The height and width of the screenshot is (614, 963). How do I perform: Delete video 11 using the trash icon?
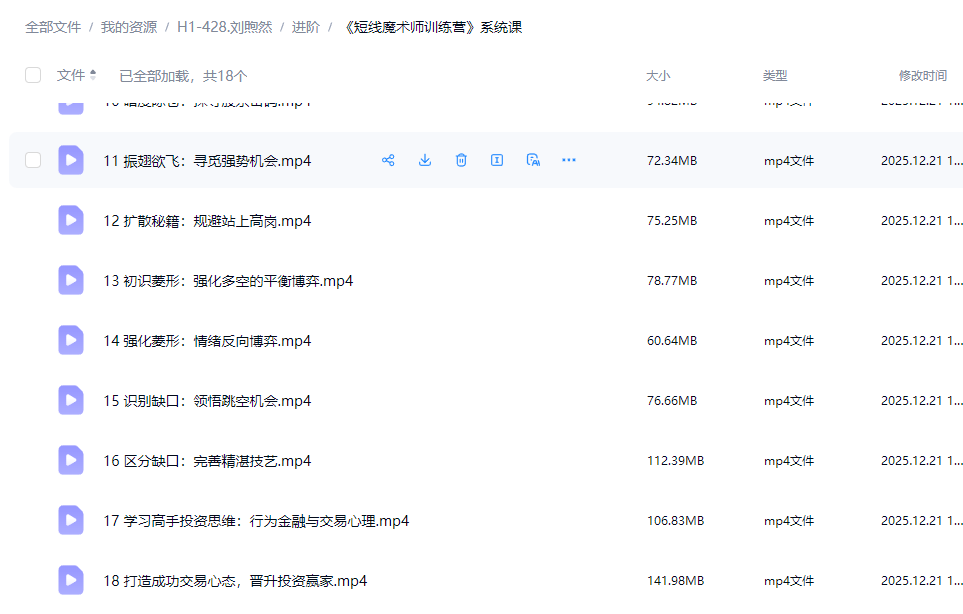coord(460,160)
